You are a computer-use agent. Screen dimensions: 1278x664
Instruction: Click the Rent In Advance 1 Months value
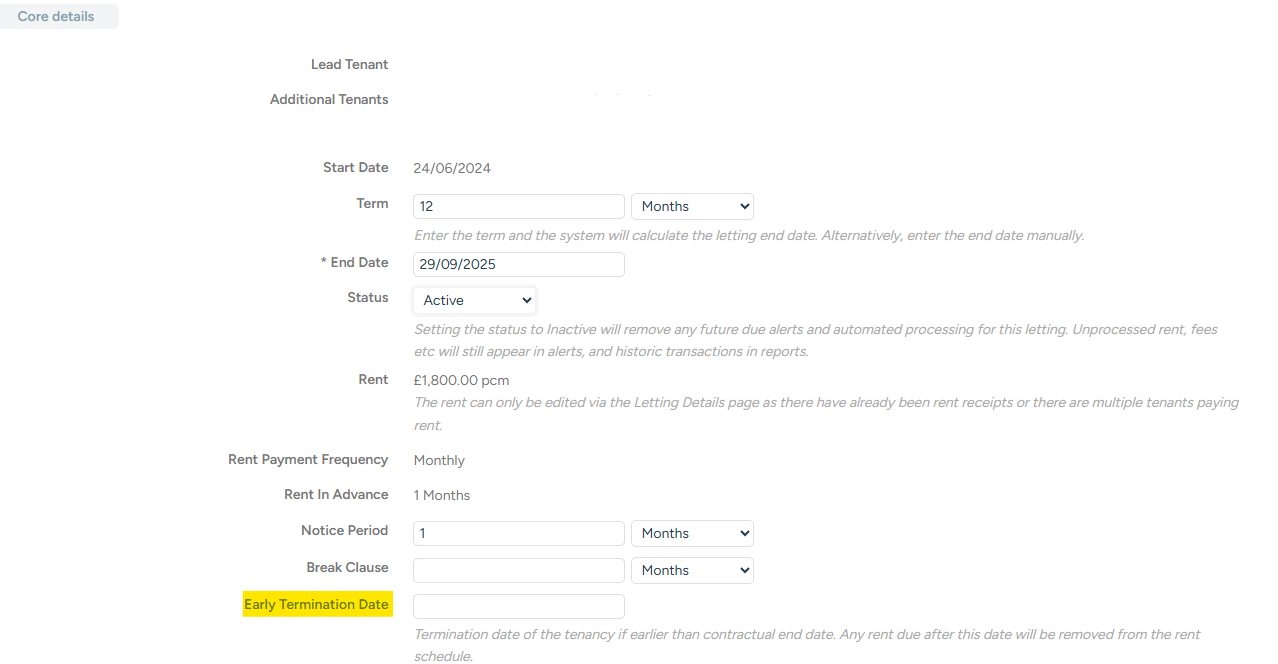tap(441, 495)
